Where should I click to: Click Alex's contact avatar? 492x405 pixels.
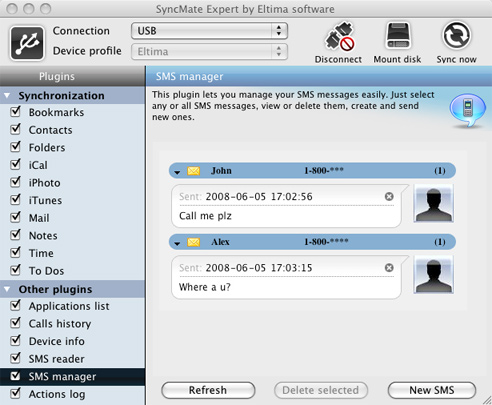coord(433,274)
